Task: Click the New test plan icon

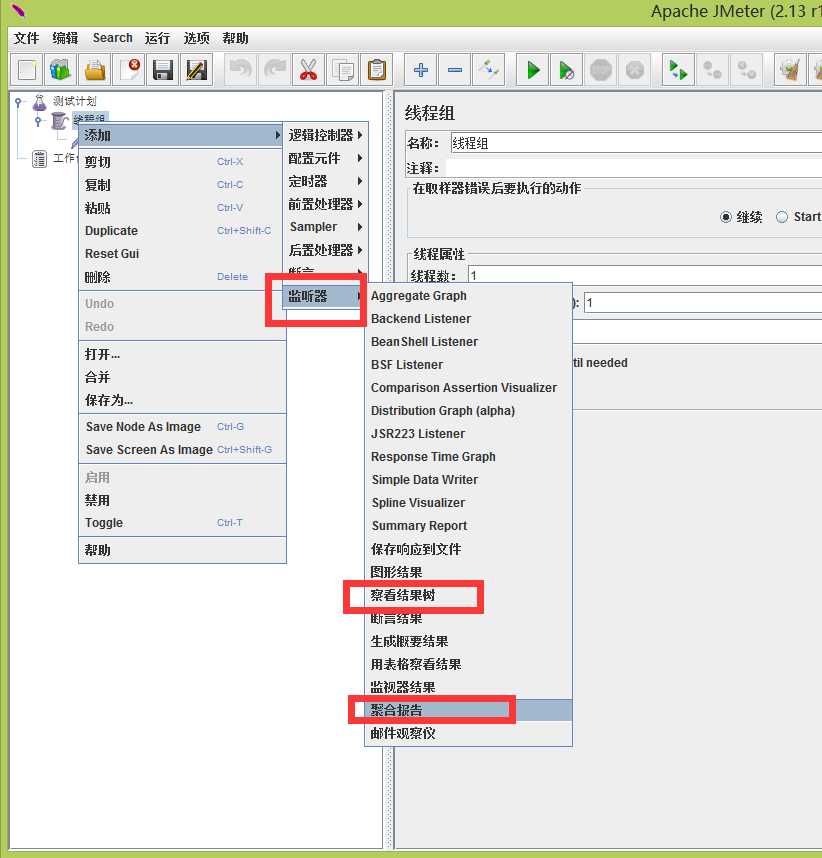Action: pos(27,71)
